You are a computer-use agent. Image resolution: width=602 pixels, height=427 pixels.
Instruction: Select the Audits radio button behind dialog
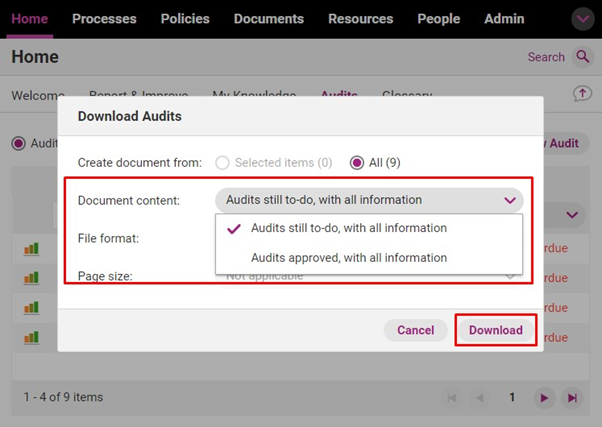[18, 143]
